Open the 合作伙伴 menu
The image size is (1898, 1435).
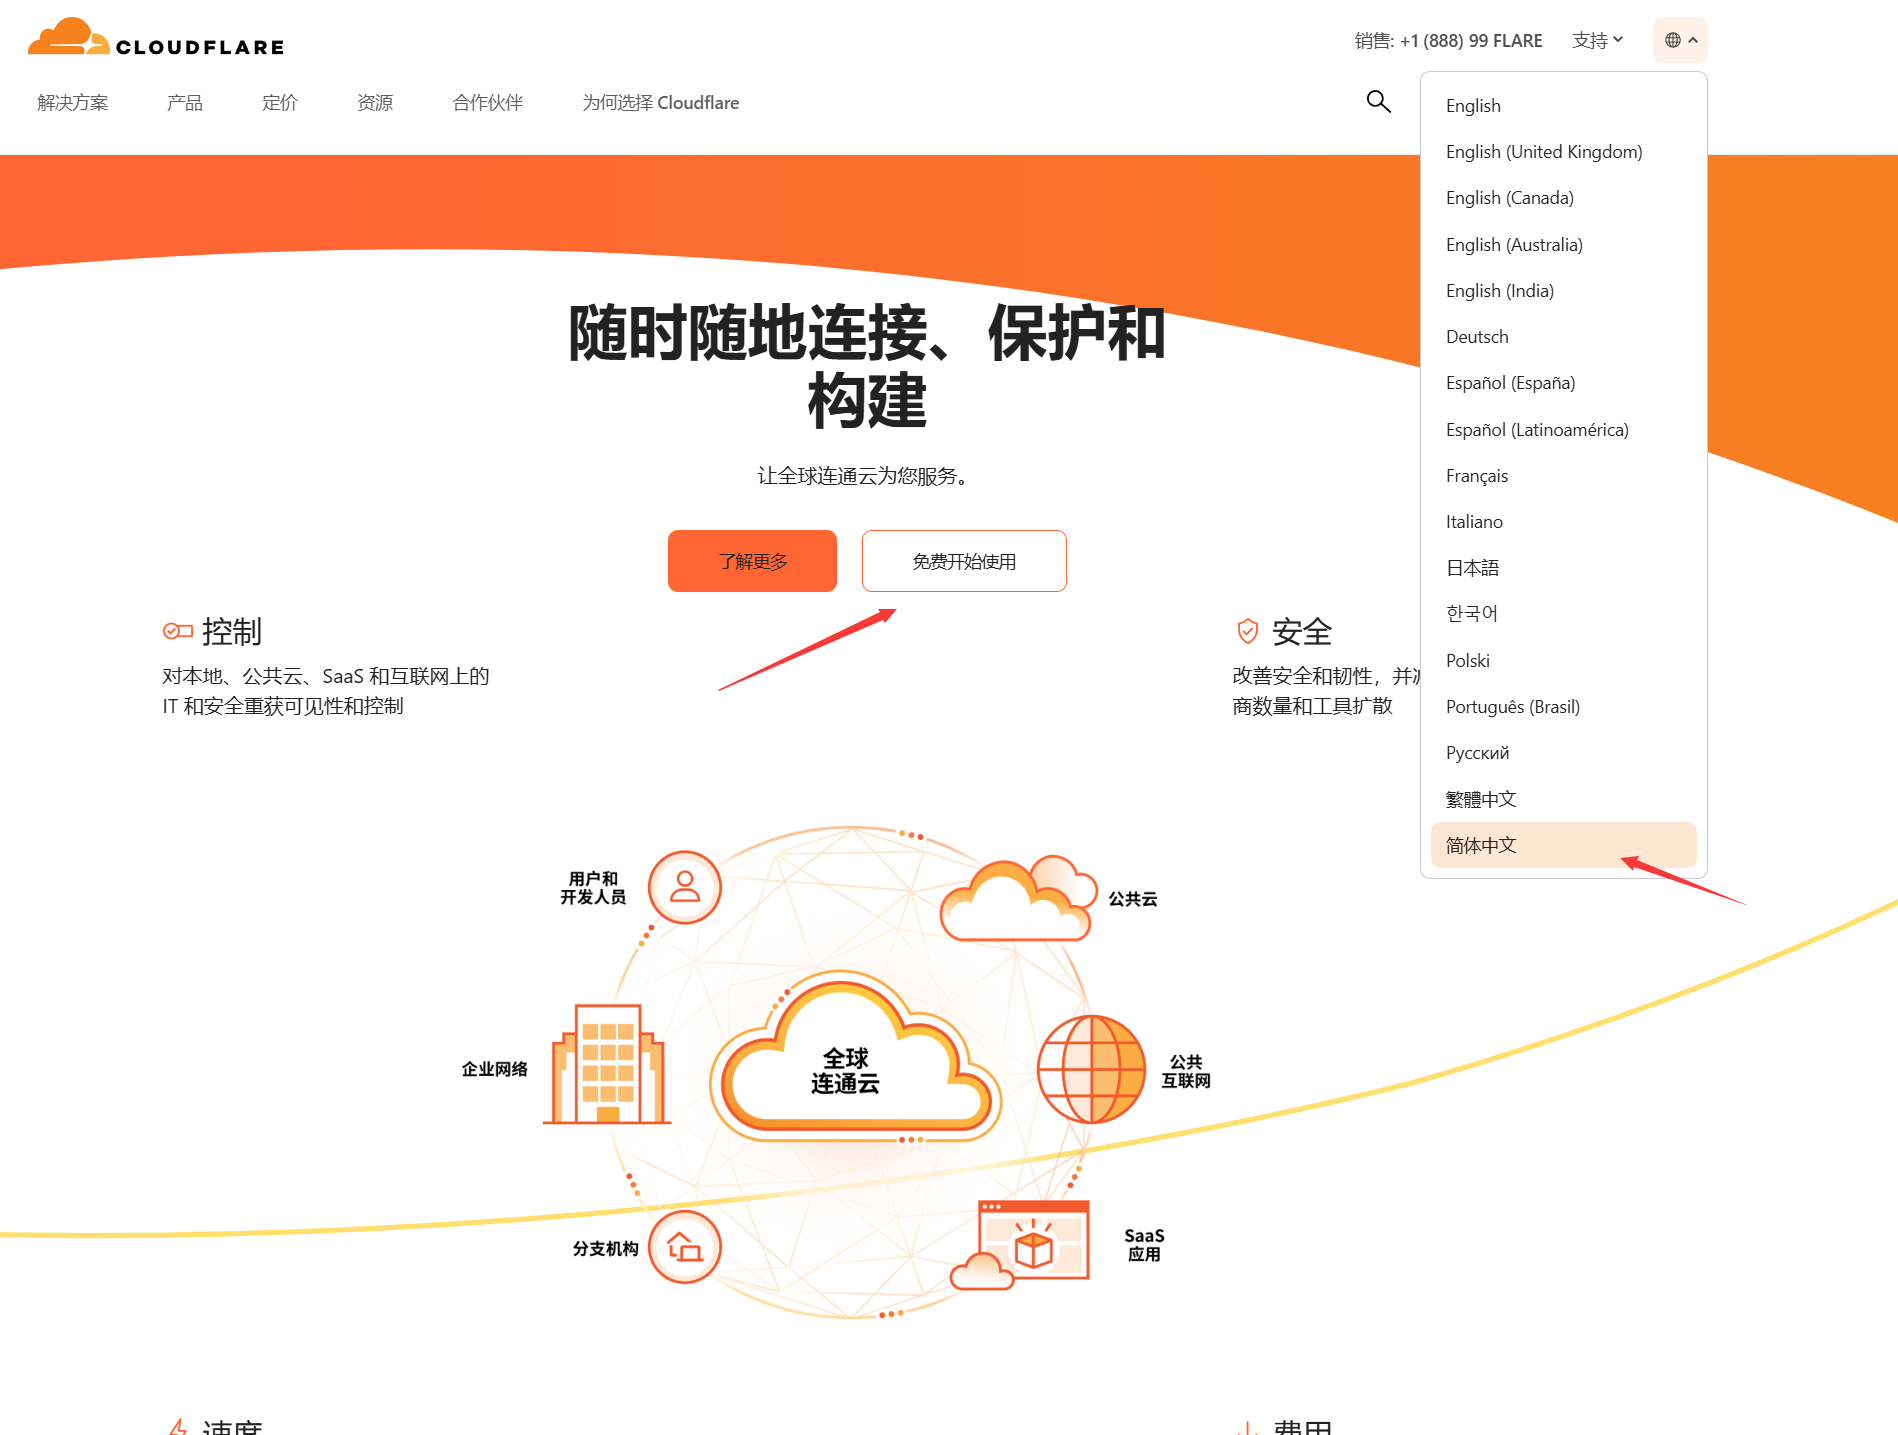click(488, 102)
